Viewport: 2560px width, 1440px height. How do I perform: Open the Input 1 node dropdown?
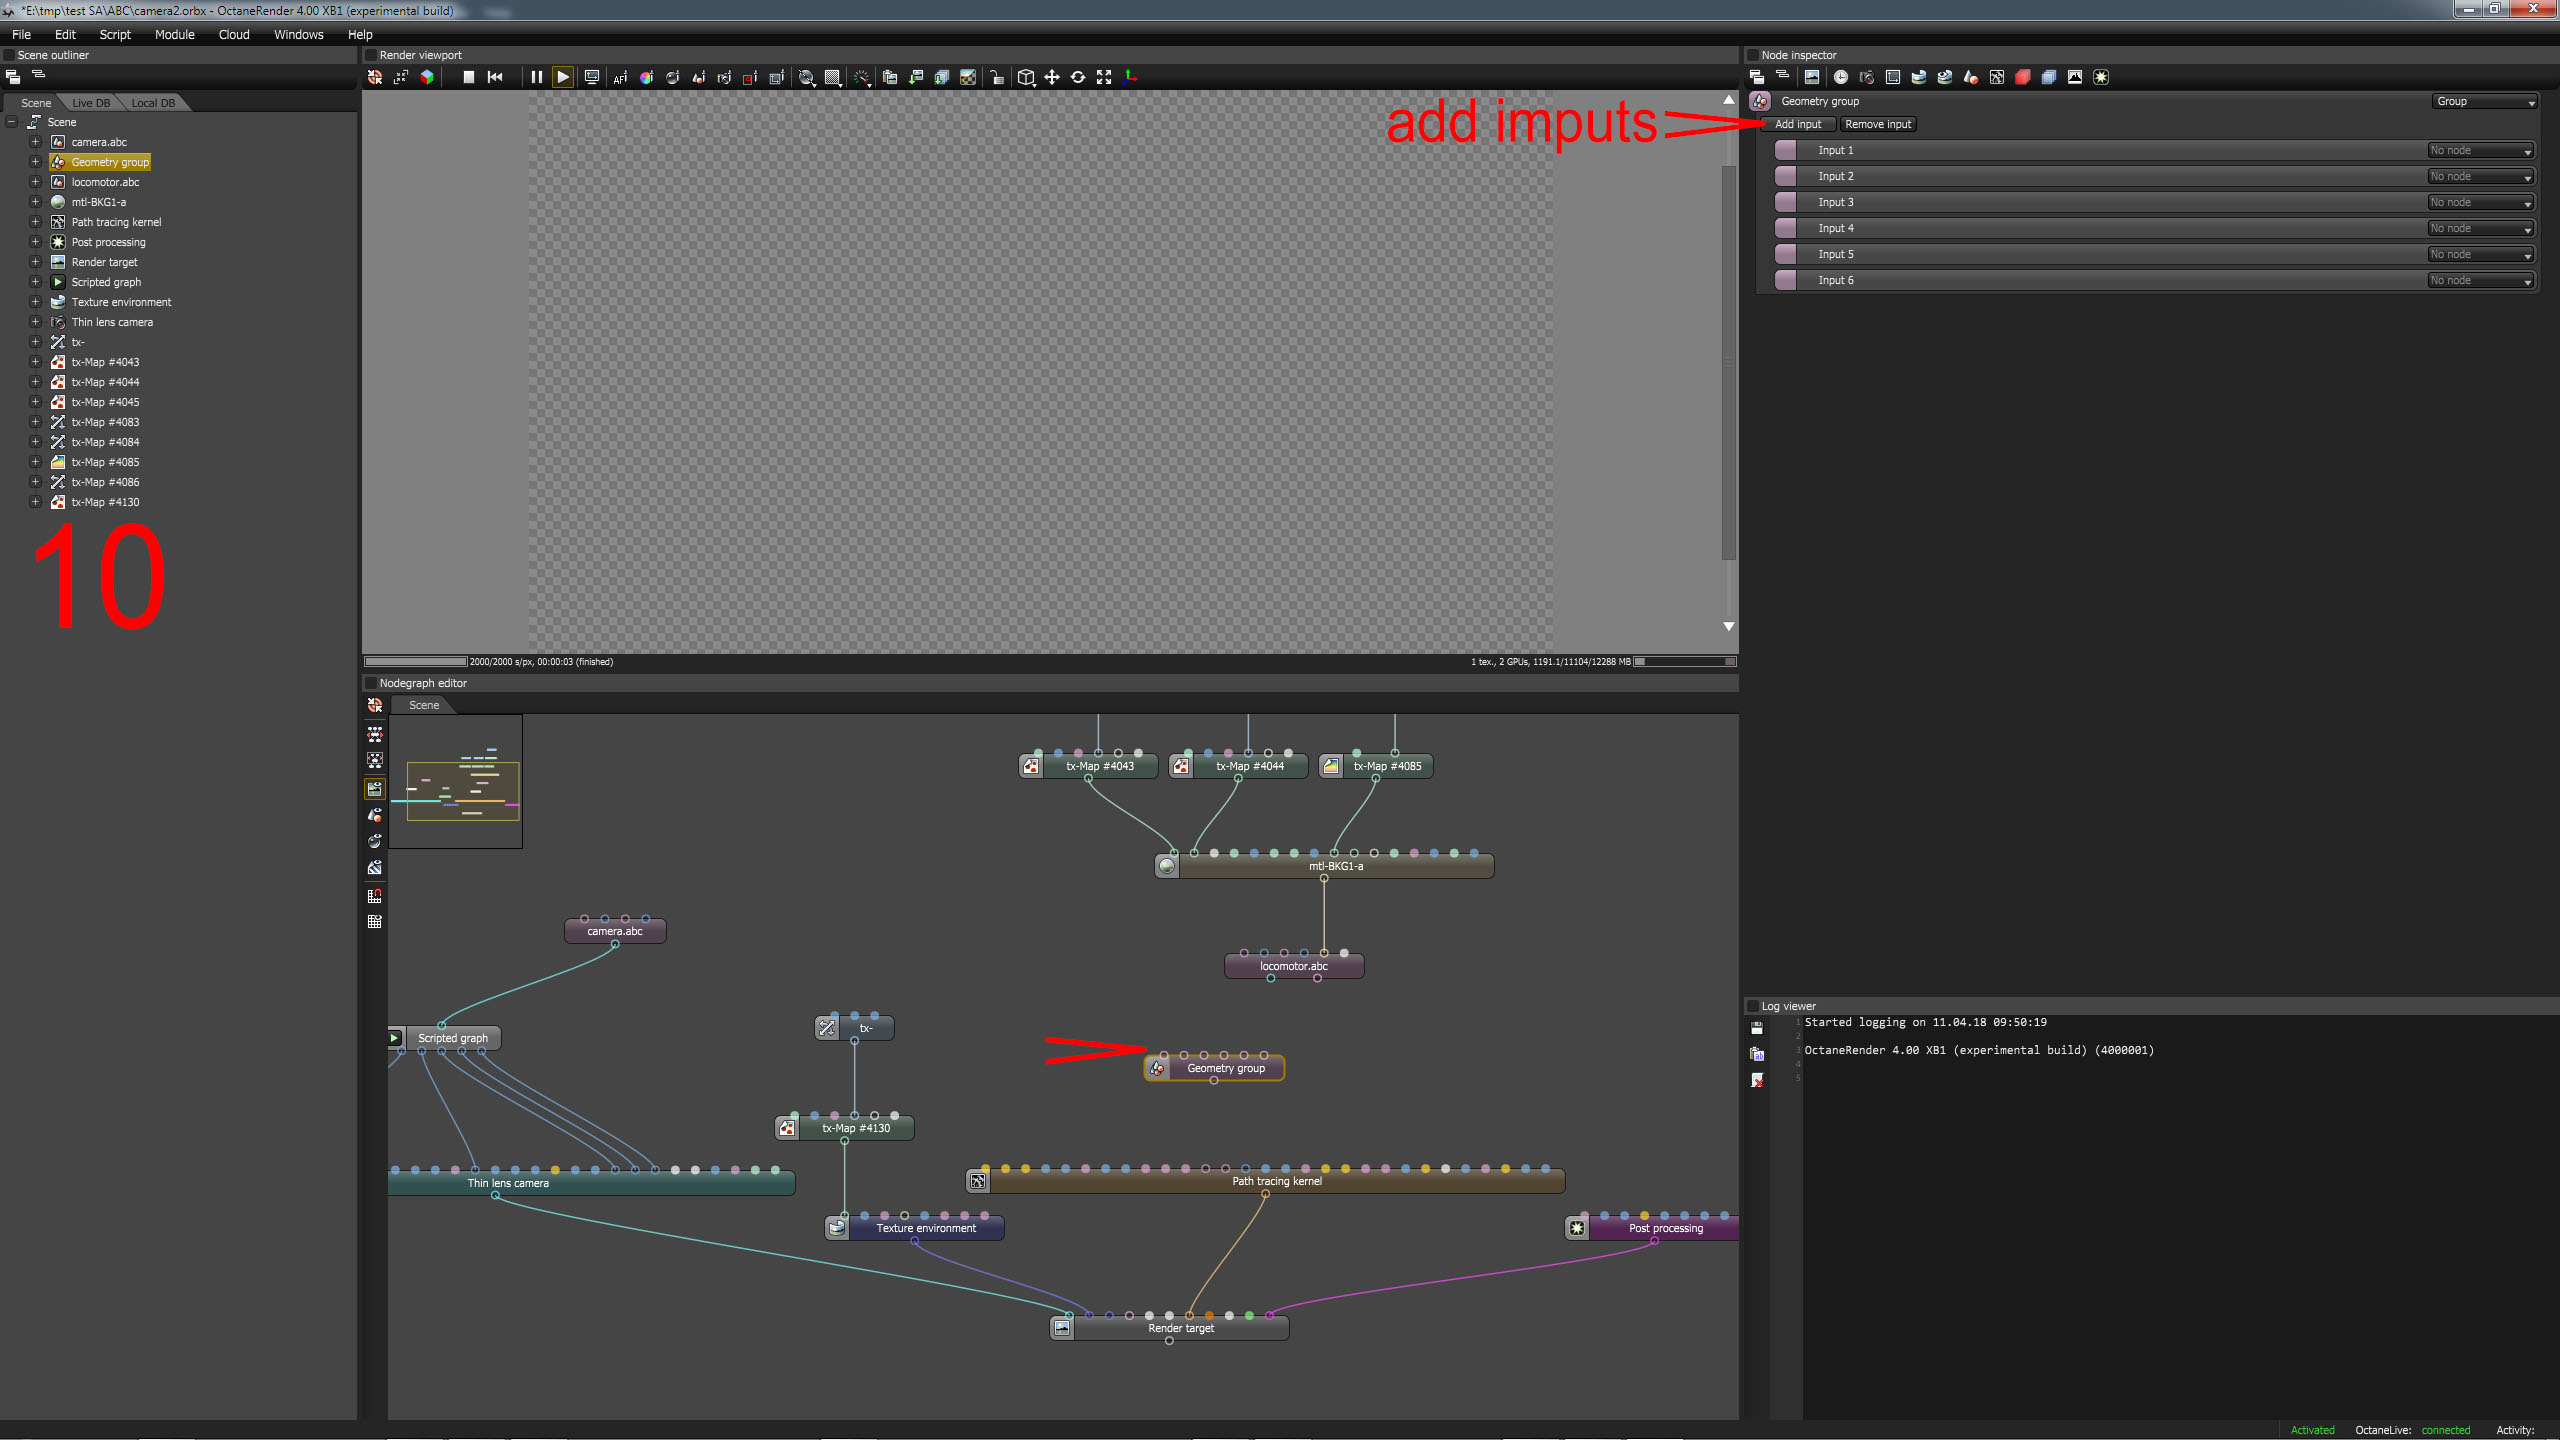[x=2480, y=150]
